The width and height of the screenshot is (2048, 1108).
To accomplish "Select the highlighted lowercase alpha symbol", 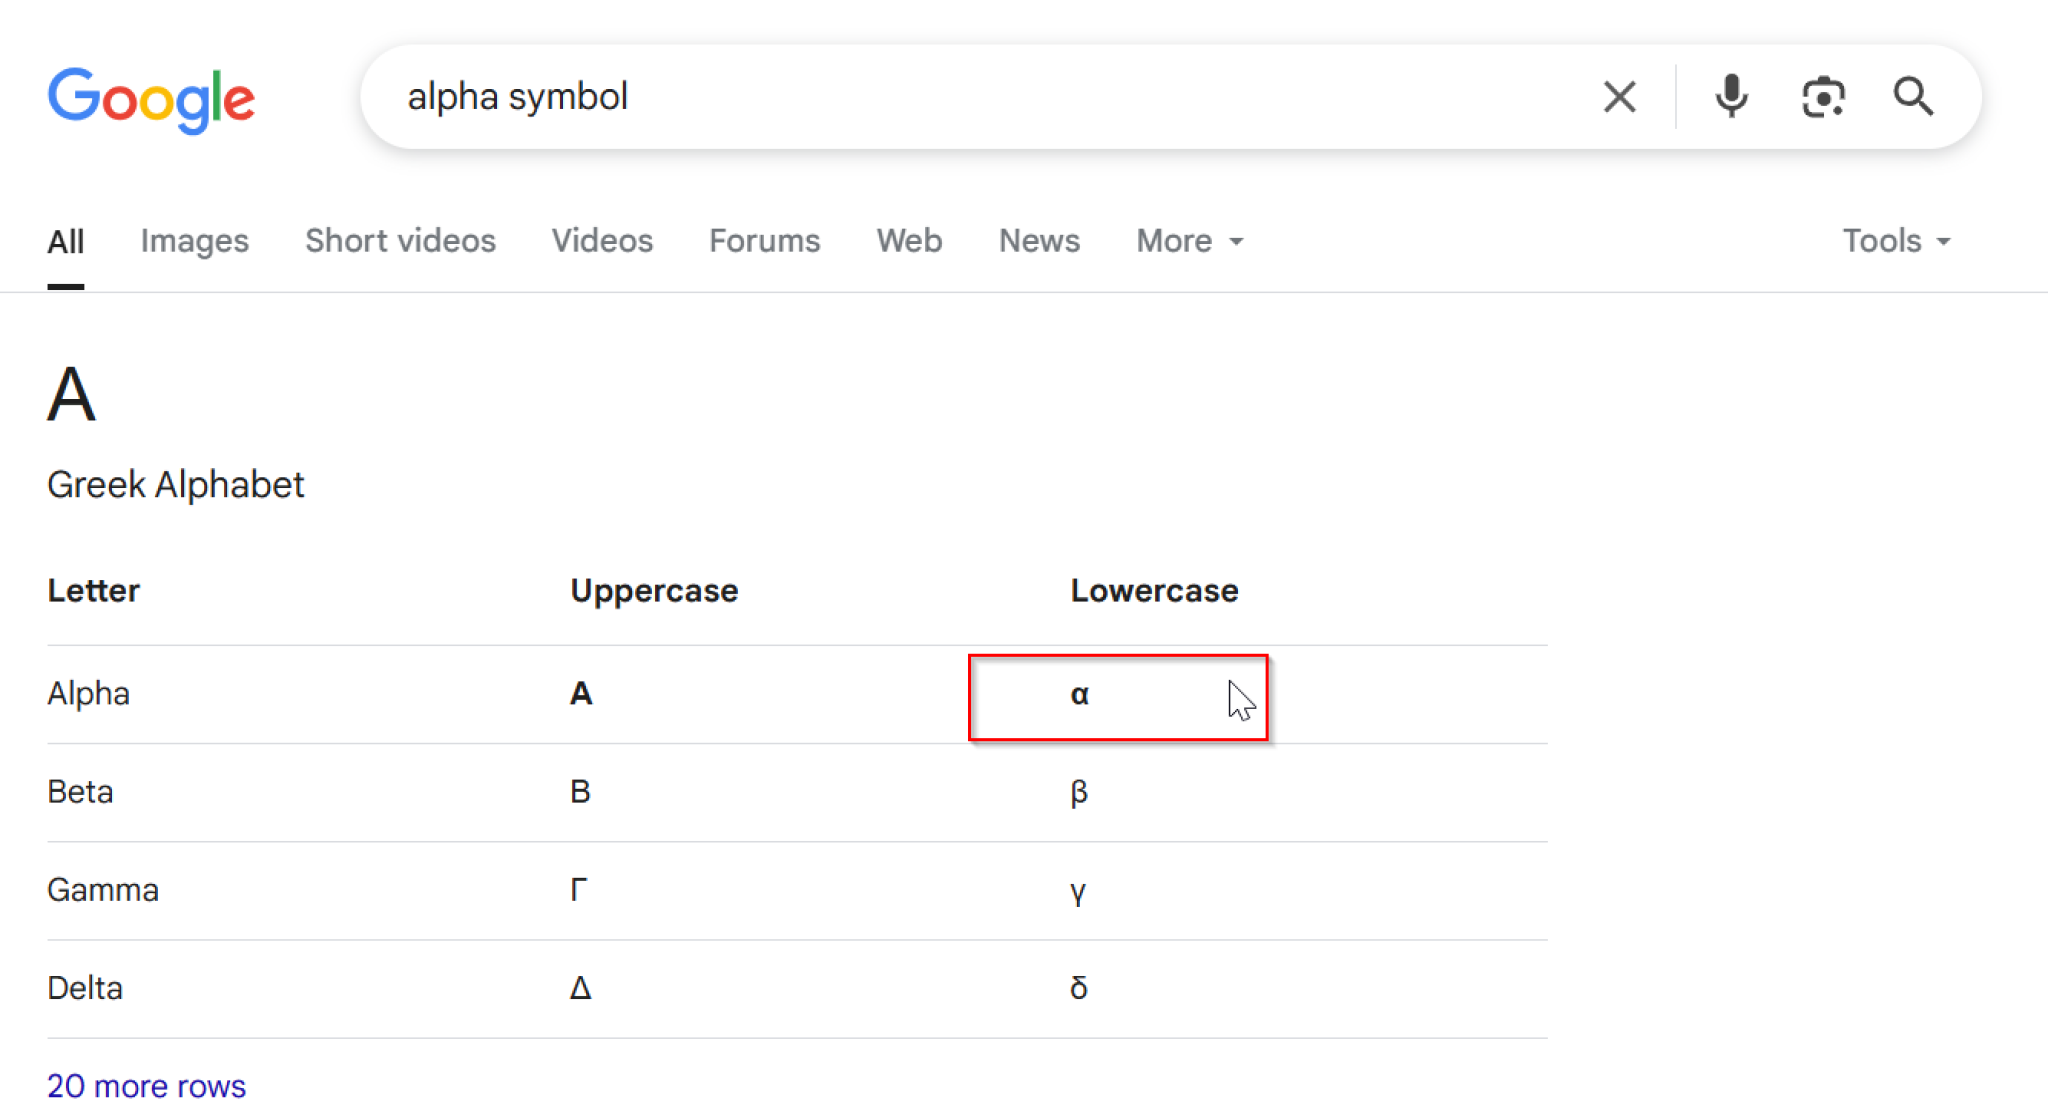I will point(1079,695).
